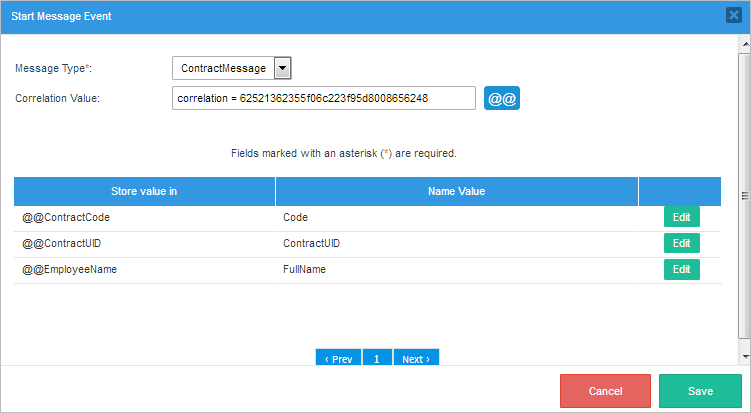Click the scrollbar down arrow
The height and width of the screenshot is (413, 751).
[x=744, y=356]
